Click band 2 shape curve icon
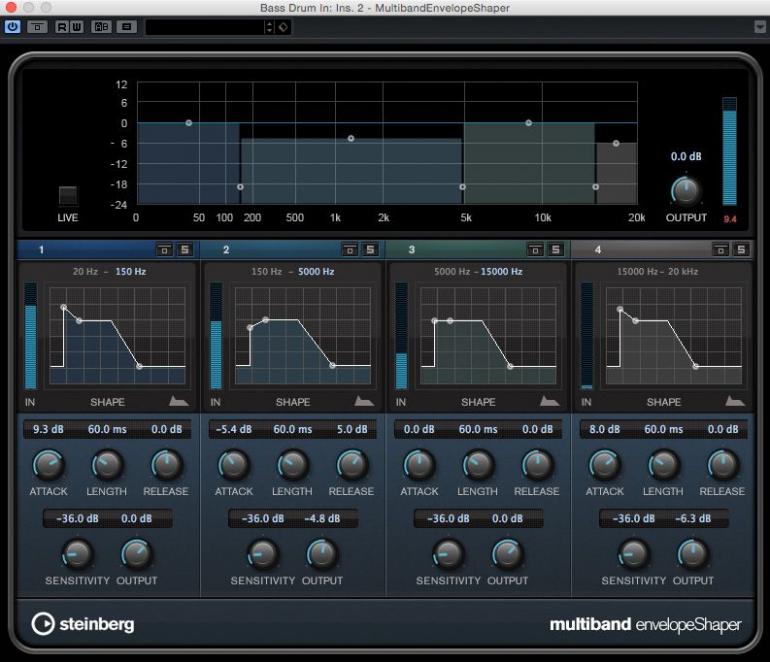This screenshot has width=770, height=662. coord(364,401)
